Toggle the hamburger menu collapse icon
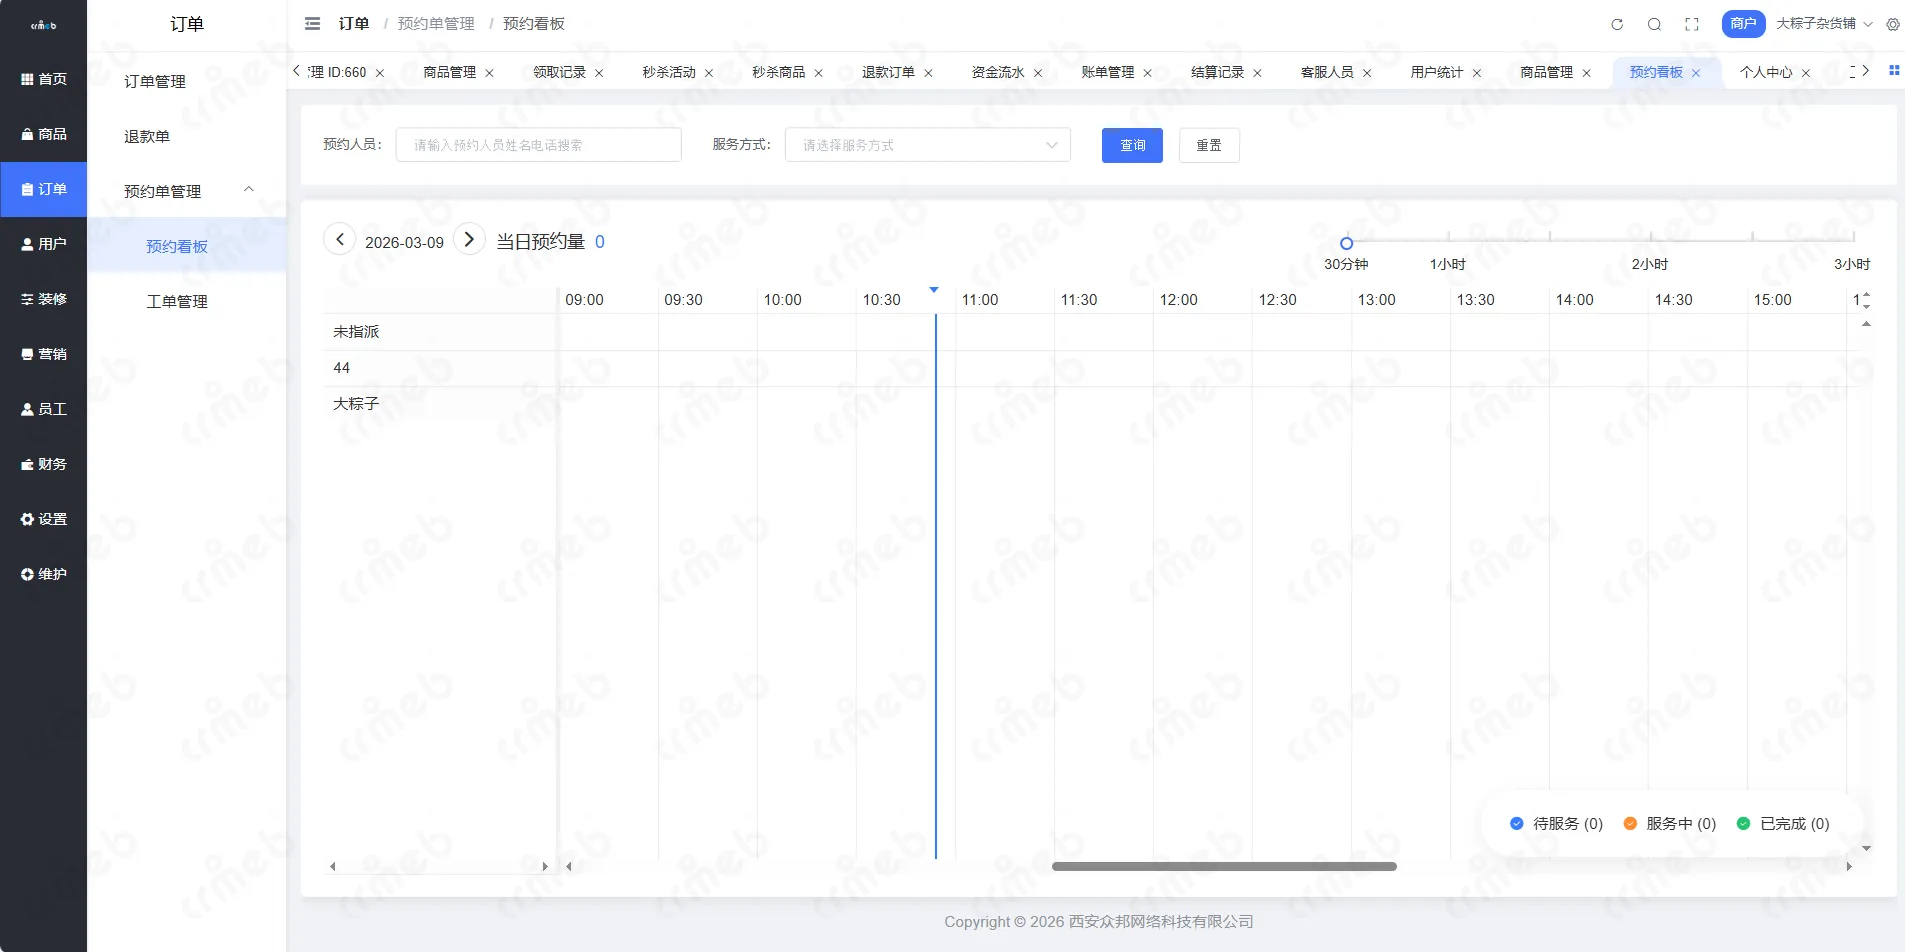The height and width of the screenshot is (952, 1905). tap(312, 24)
